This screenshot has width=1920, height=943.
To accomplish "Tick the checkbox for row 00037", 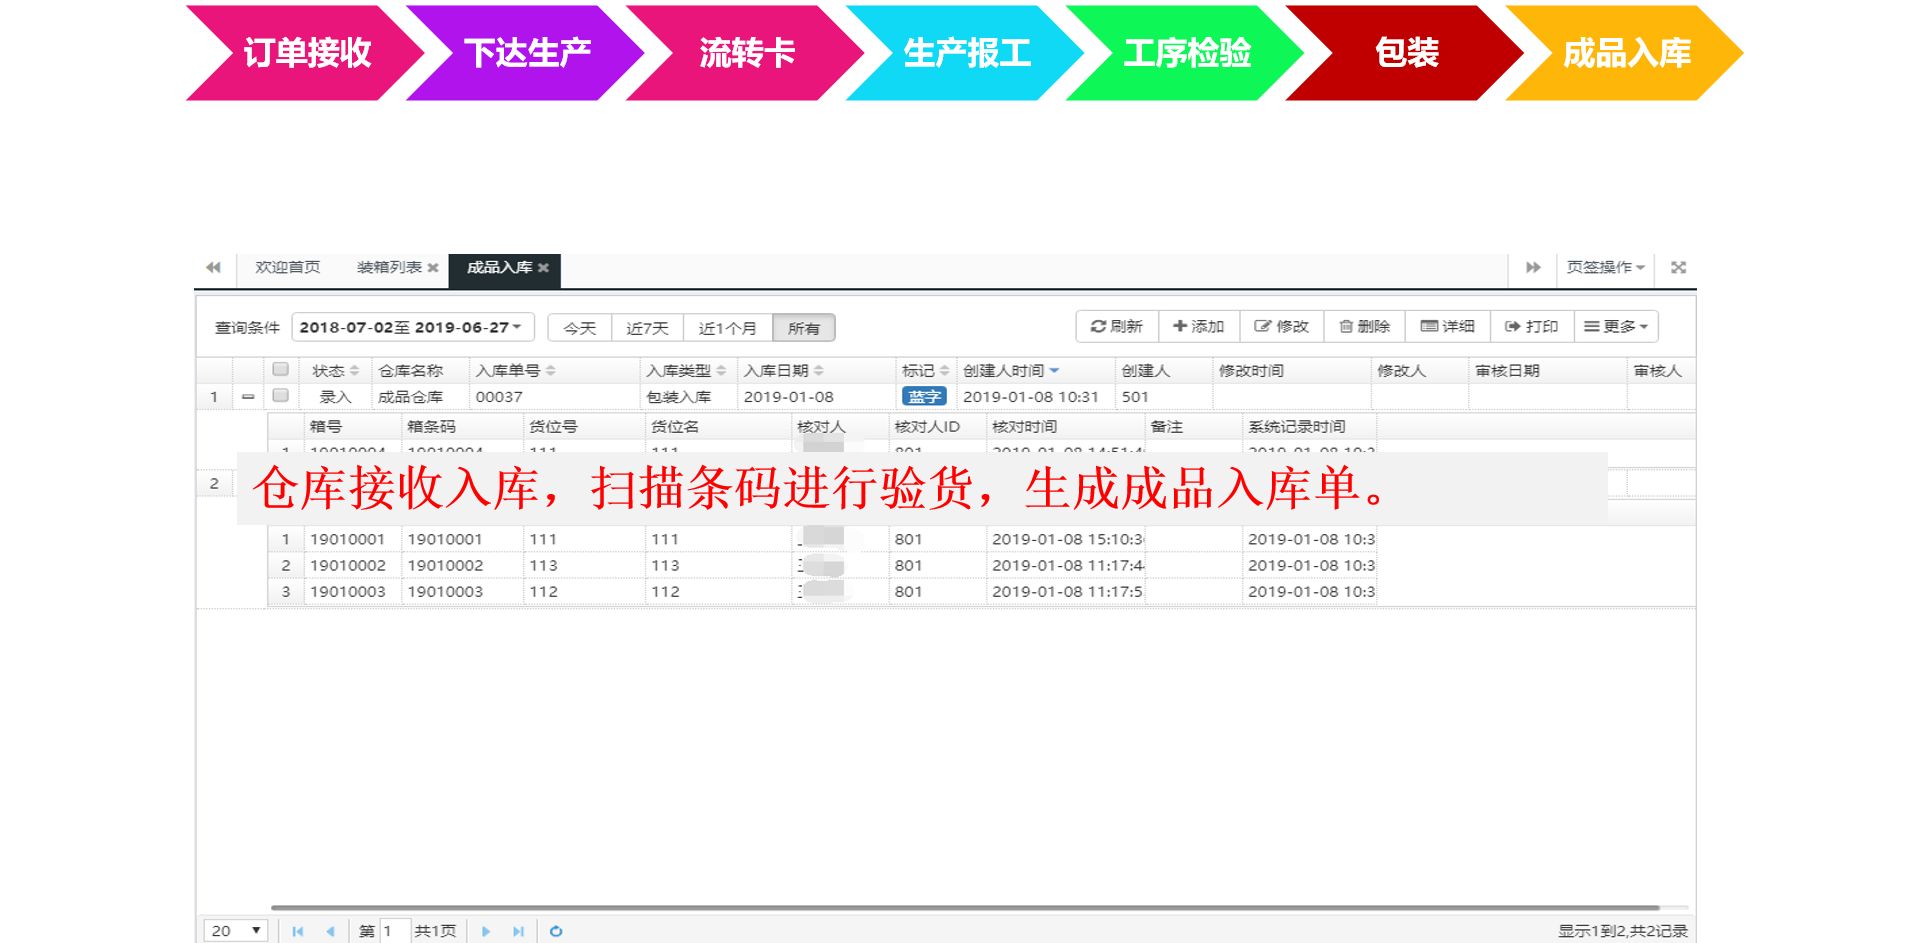I will [281, 396].
